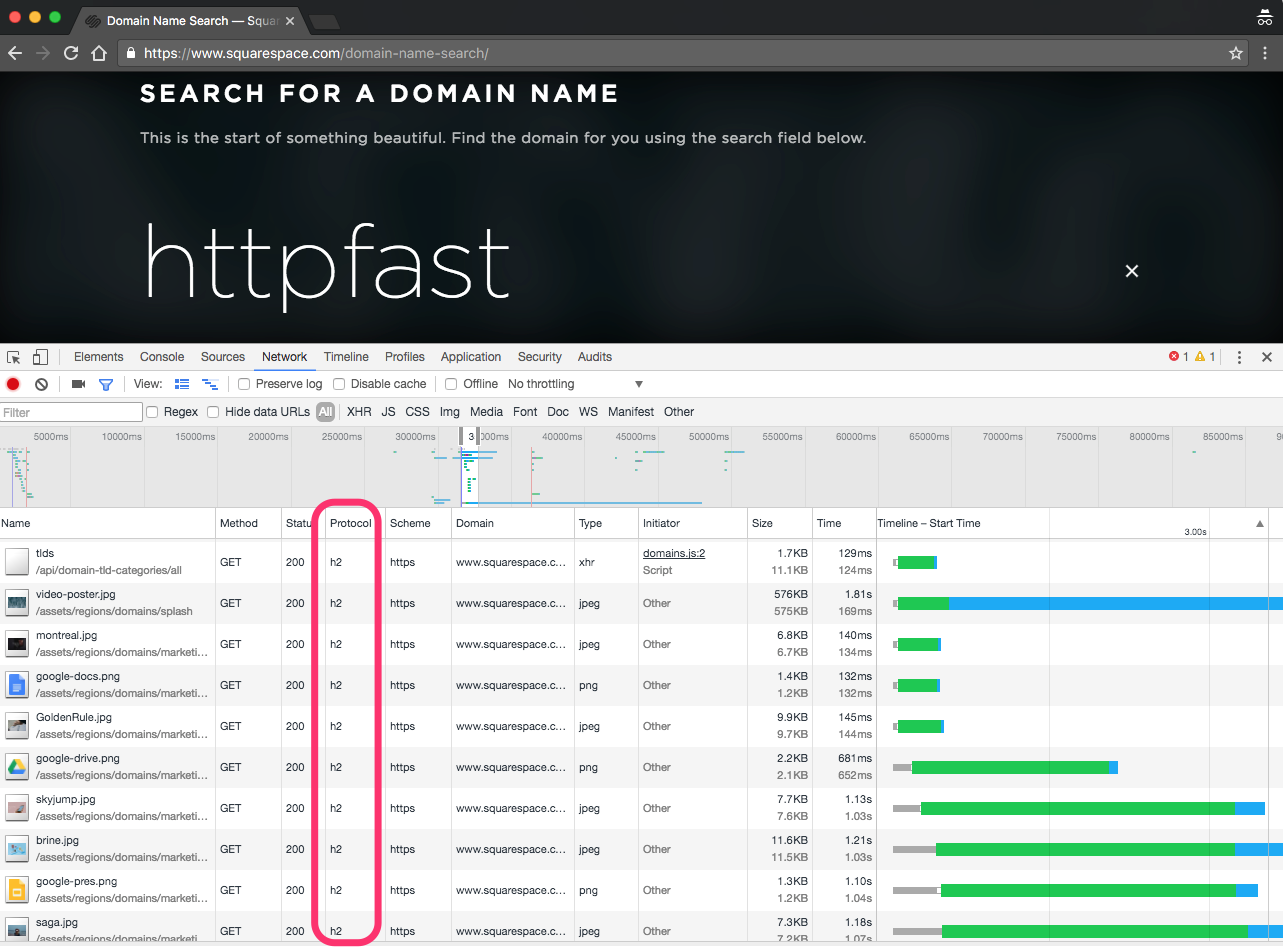The height and width of the screenshot is (947, 1283).
Task: Open the No throttling dropdown
Action: coord(575,384)
